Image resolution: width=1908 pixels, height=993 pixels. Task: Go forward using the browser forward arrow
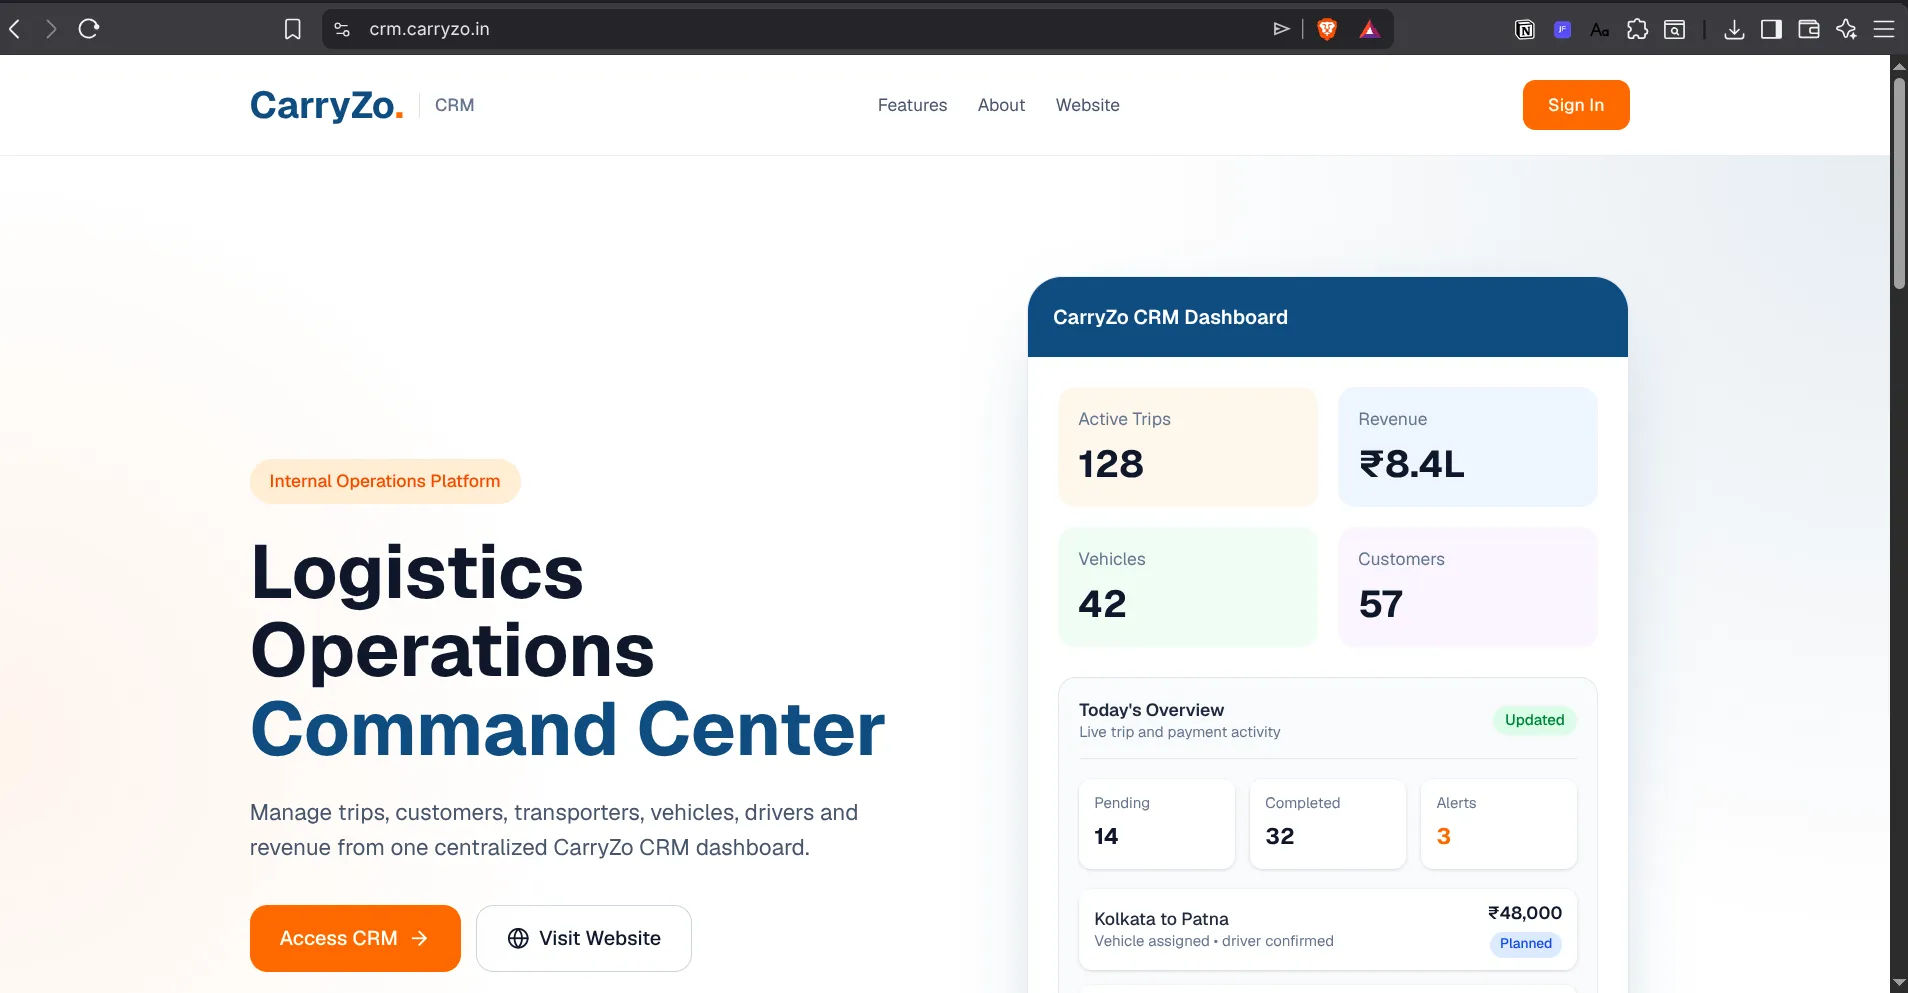click(x=51, y=29)
